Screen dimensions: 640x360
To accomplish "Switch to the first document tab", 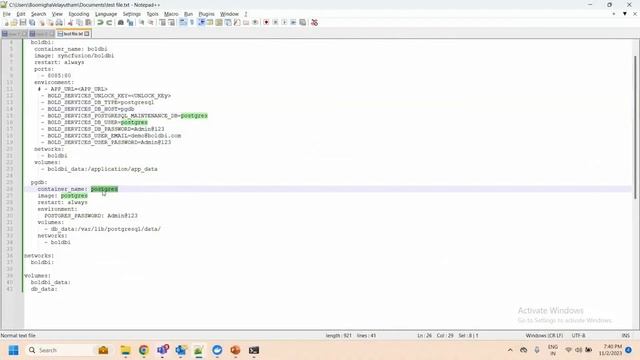I will (14, 34).
